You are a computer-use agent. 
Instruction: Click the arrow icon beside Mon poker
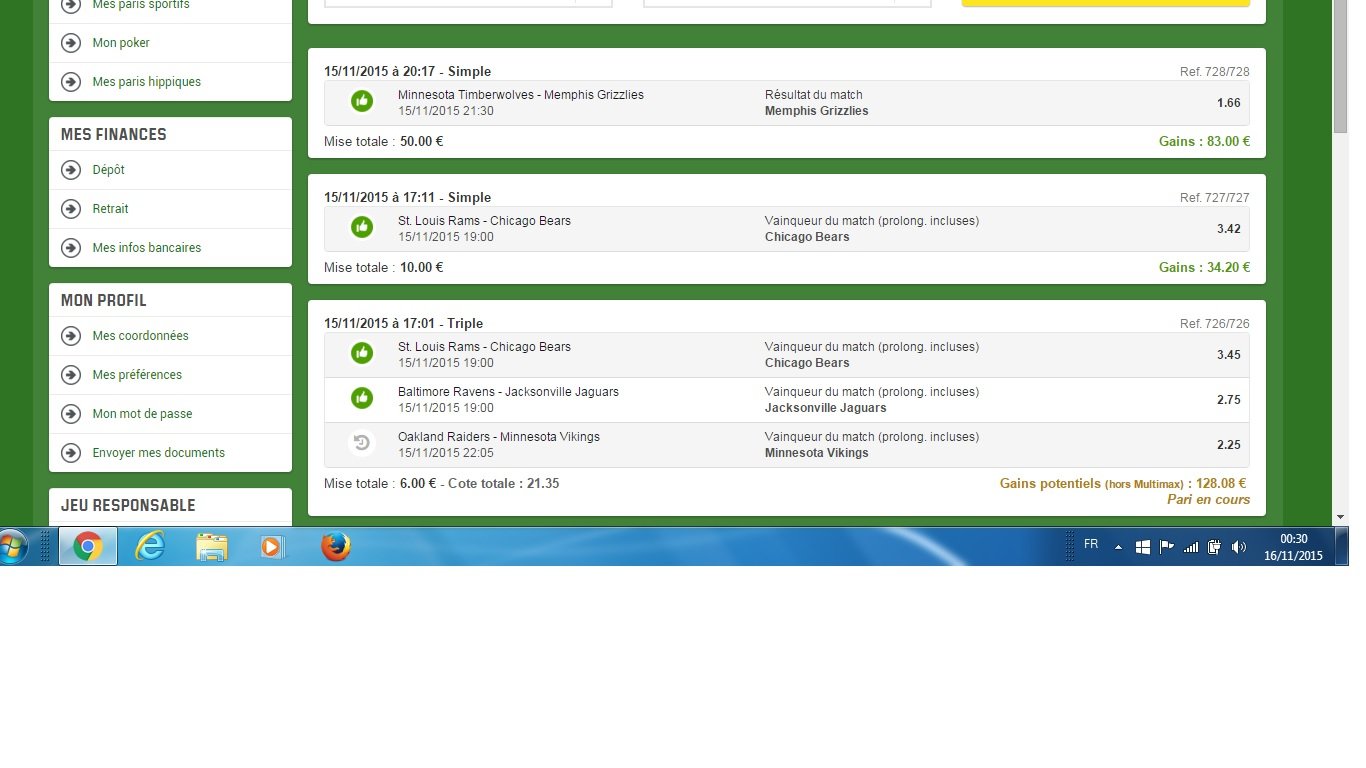coord(71,43)
